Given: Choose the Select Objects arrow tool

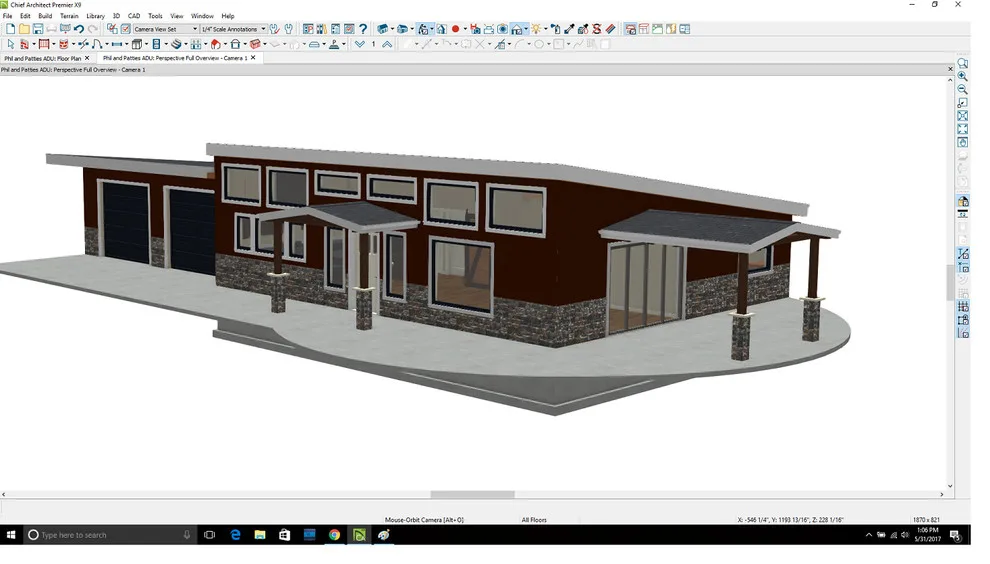Looking at the screenshot, I should click(x=11, y=44).
